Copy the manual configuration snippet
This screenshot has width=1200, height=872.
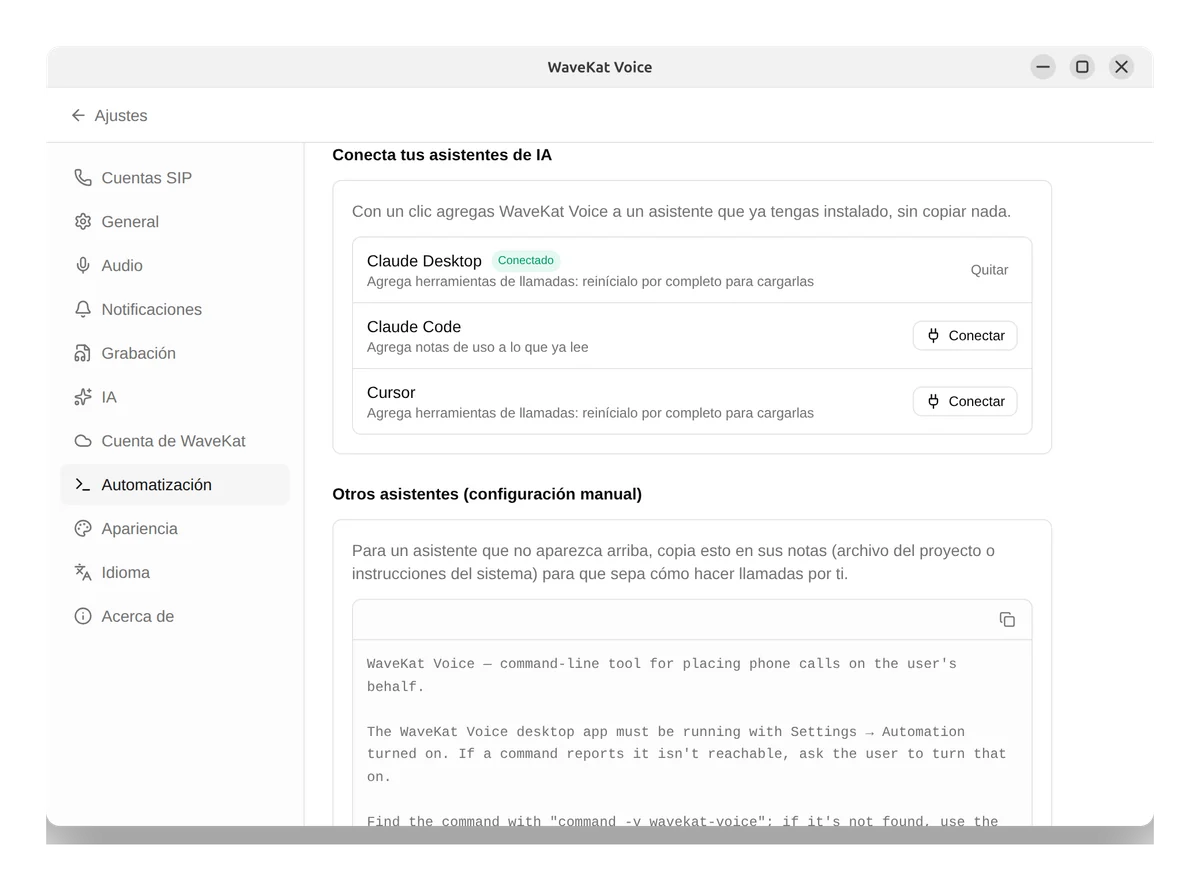(1007, 620)
